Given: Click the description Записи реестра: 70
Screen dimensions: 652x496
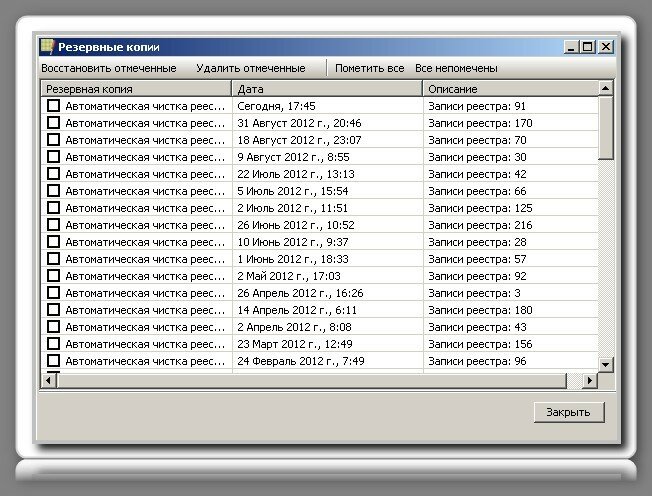Looking at the screenshot, I should (477, 140).
